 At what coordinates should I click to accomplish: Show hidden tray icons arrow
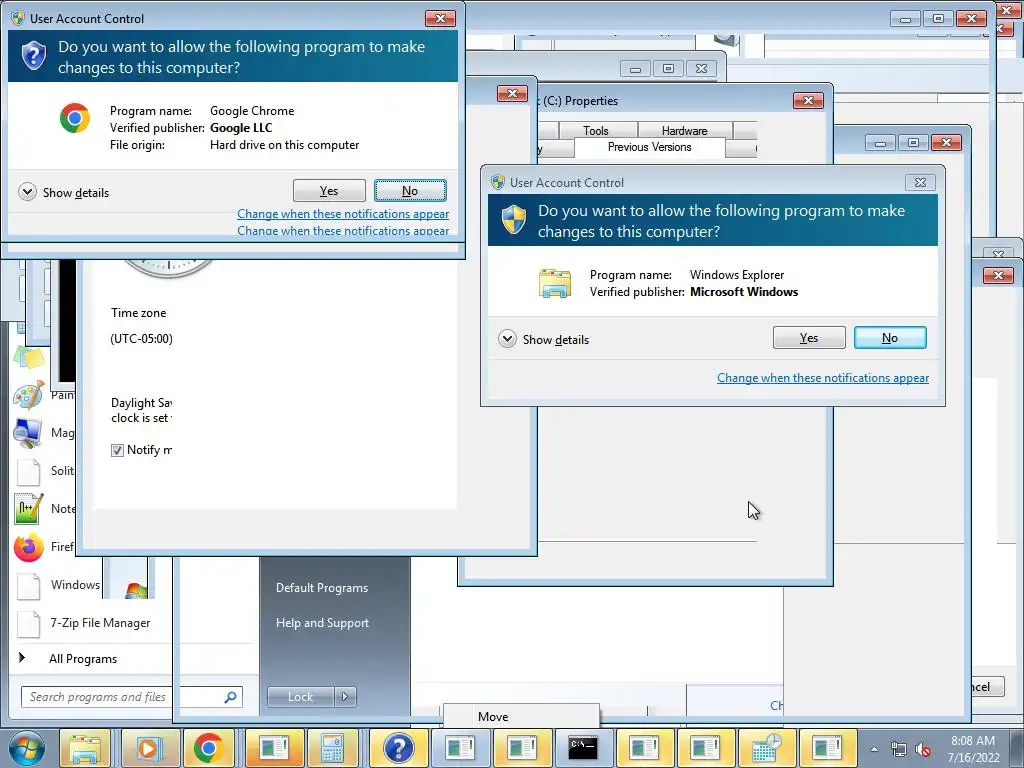pos(874,750)
